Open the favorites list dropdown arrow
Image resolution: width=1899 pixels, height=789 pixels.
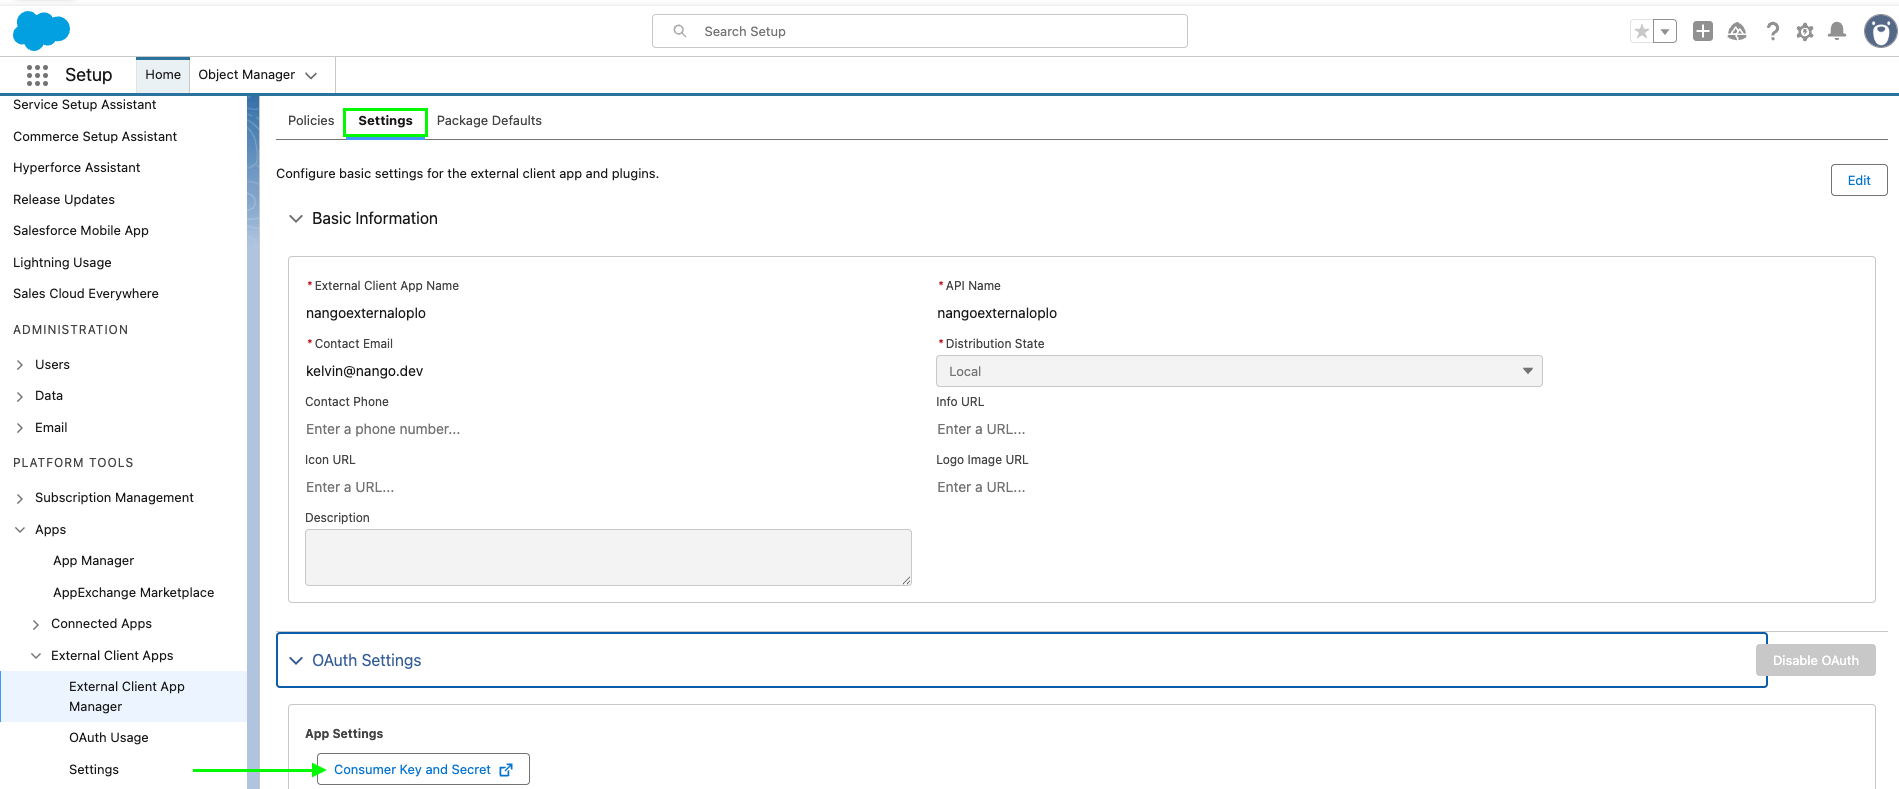click(1665, 32)
